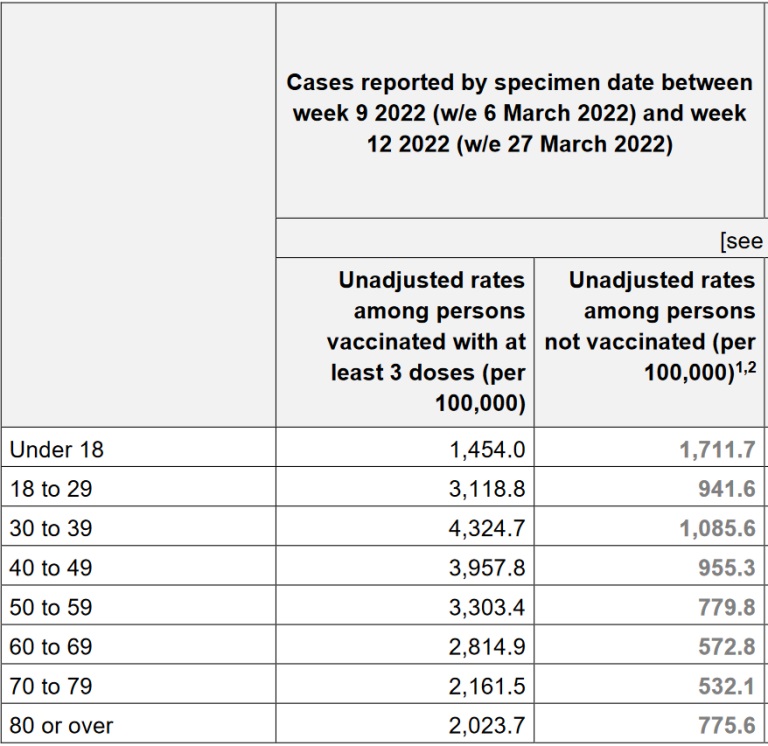
Task: Click the '70 to 79' row label
Action: click(x=50, y=686)
